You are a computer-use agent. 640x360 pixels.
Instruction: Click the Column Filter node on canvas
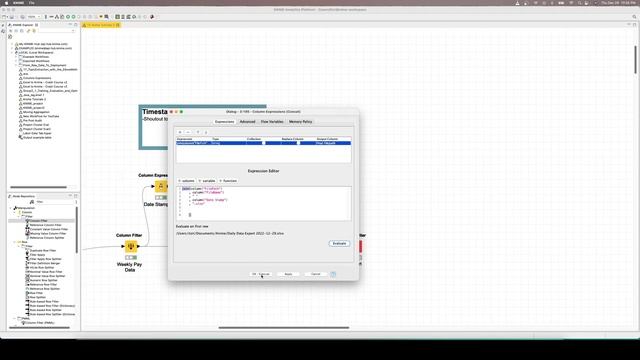pyautogui.click(x=131, y=247)
